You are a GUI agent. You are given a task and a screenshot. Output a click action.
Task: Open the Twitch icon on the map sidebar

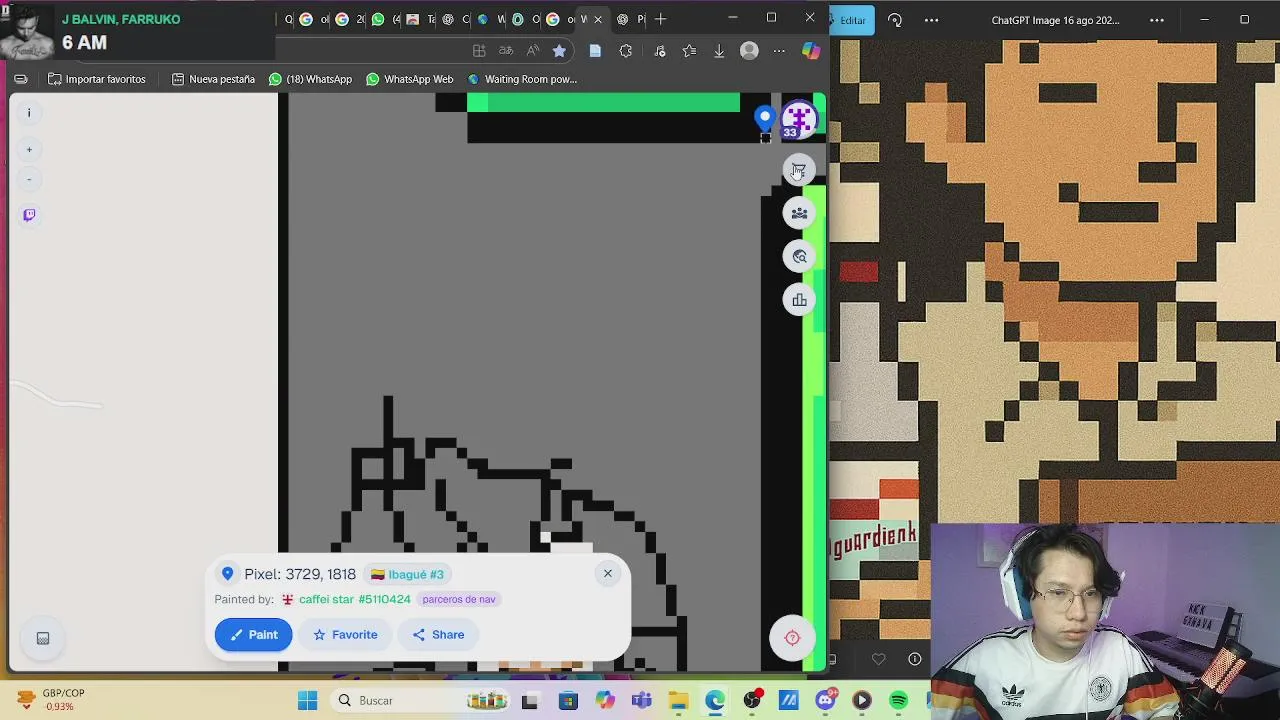29,215
